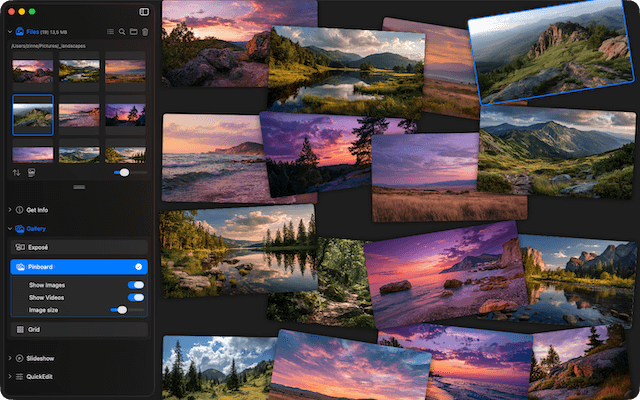Click the Gallery section title
Viewport: 640px width, 400px height.
(x=36, y=229)
